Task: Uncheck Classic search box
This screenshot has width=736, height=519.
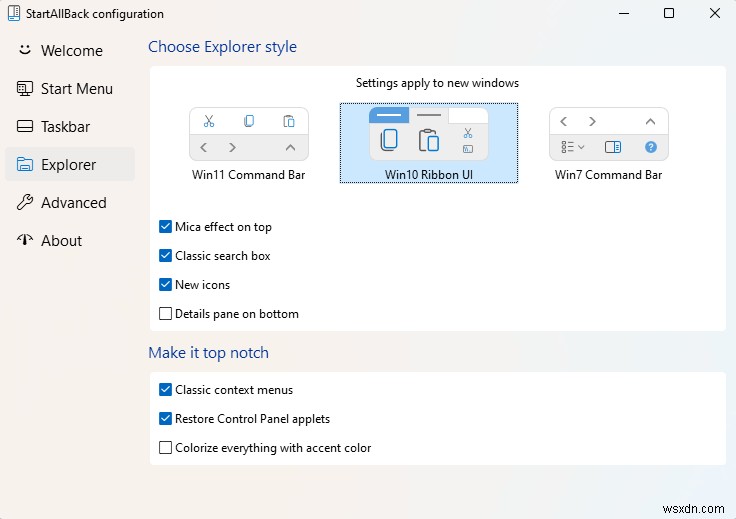Action: pyautogui.click(x=165, y=256)
